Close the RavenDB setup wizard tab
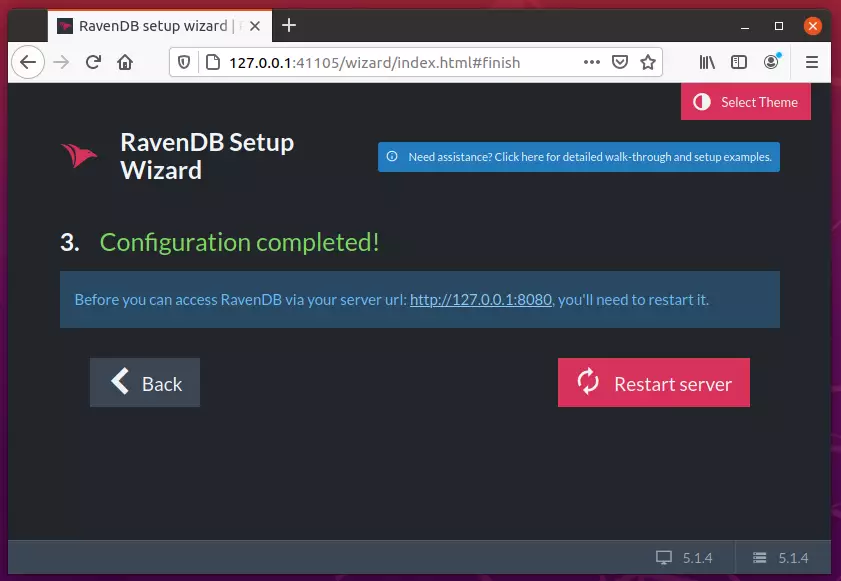 (x=255, y=26)
